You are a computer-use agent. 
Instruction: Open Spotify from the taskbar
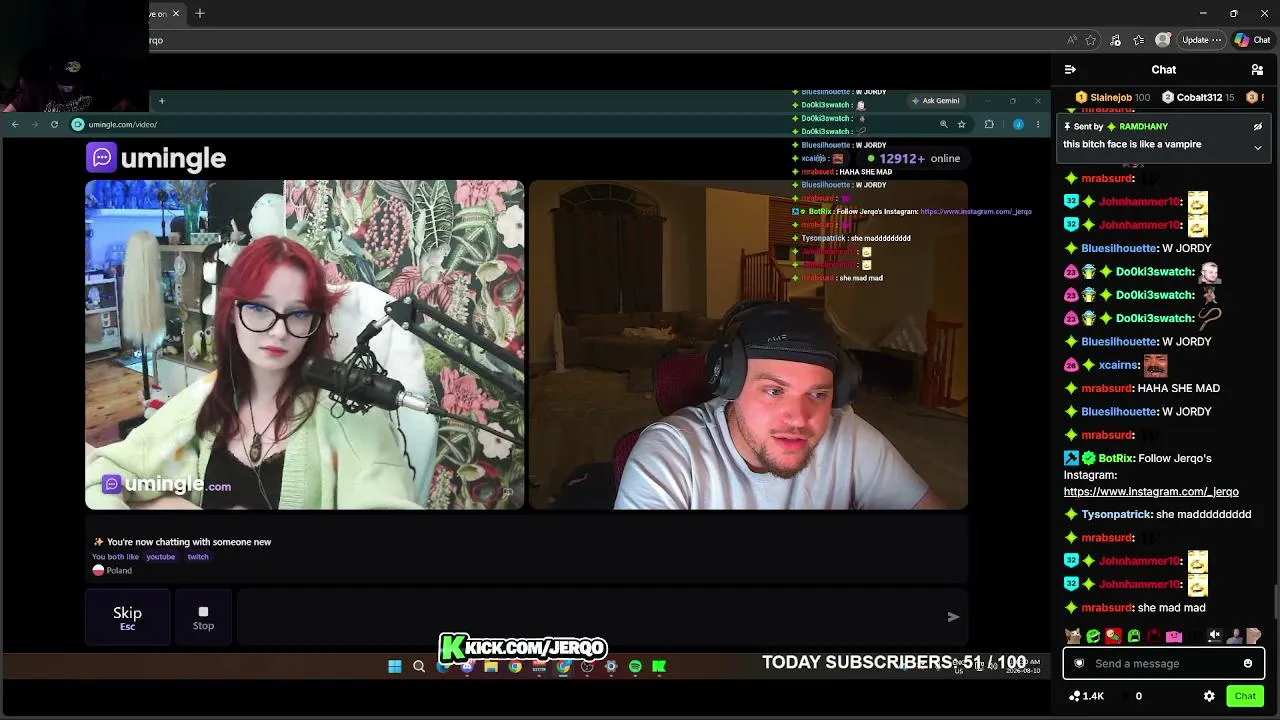tap(635, 666)
